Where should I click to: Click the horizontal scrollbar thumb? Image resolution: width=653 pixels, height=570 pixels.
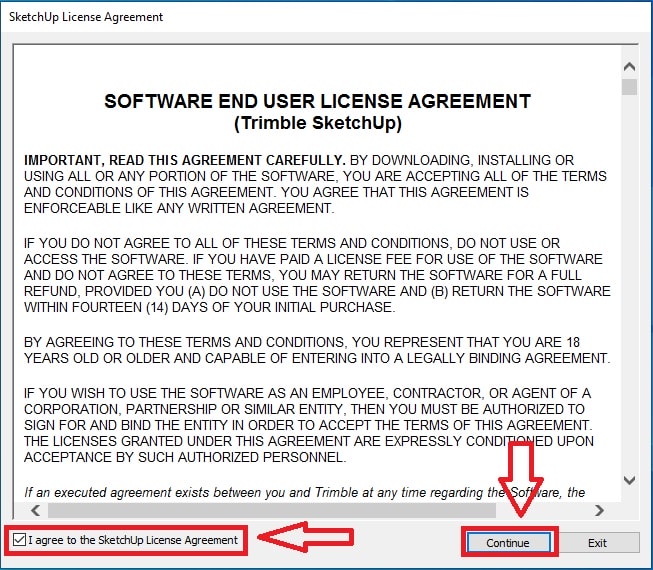[x=272, y=510]
